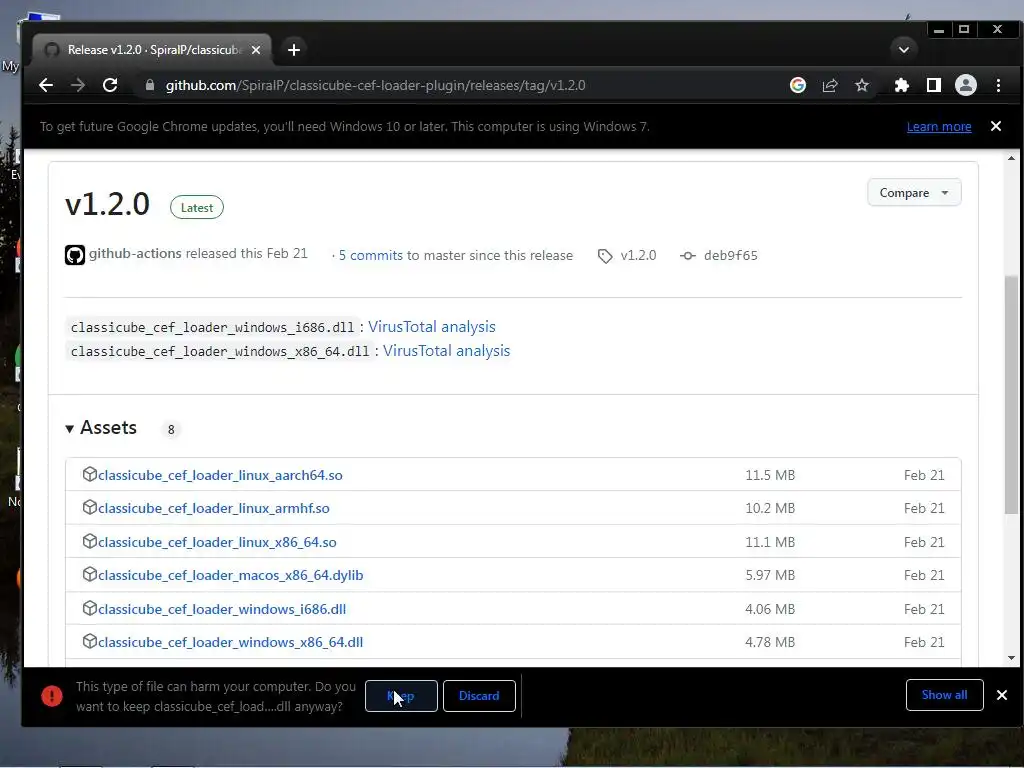Image resolution: width=1024 pixels, height=768 pixels.
Task: Download classicube_cef_loader_linux_armhf.so
Action: click(x=214, y=508)
